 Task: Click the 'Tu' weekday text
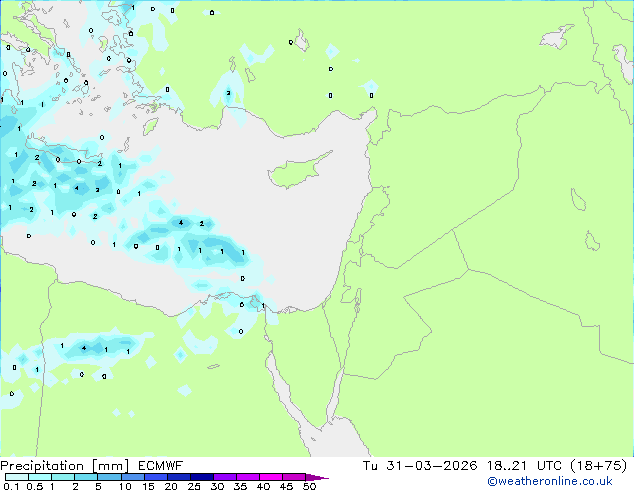tap(370, 466)
